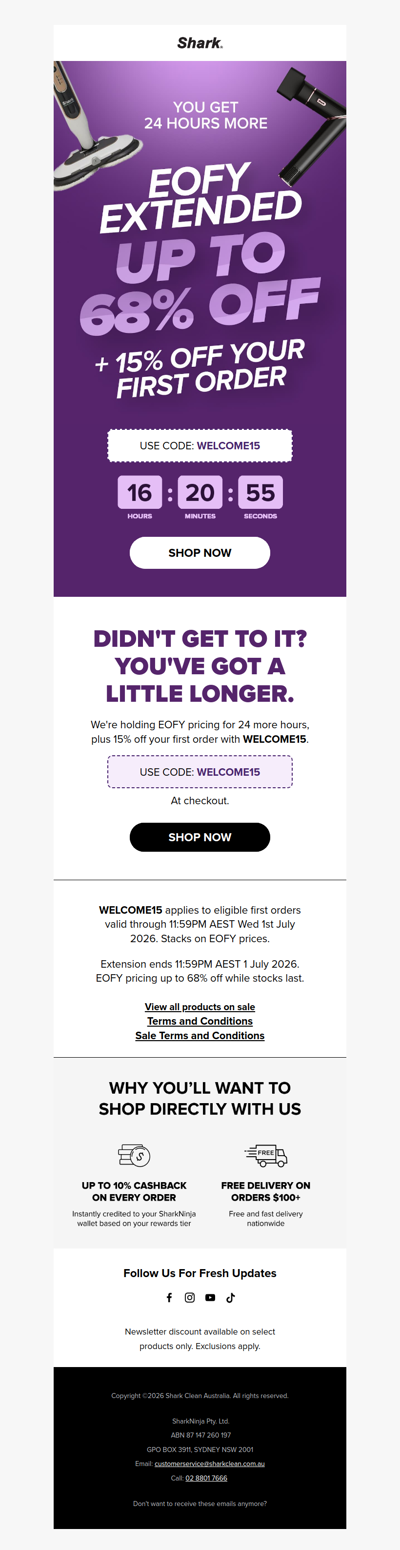Open Sale Terms and Conditions link
Screen dimensions: 400x1550
(200, 1036)
